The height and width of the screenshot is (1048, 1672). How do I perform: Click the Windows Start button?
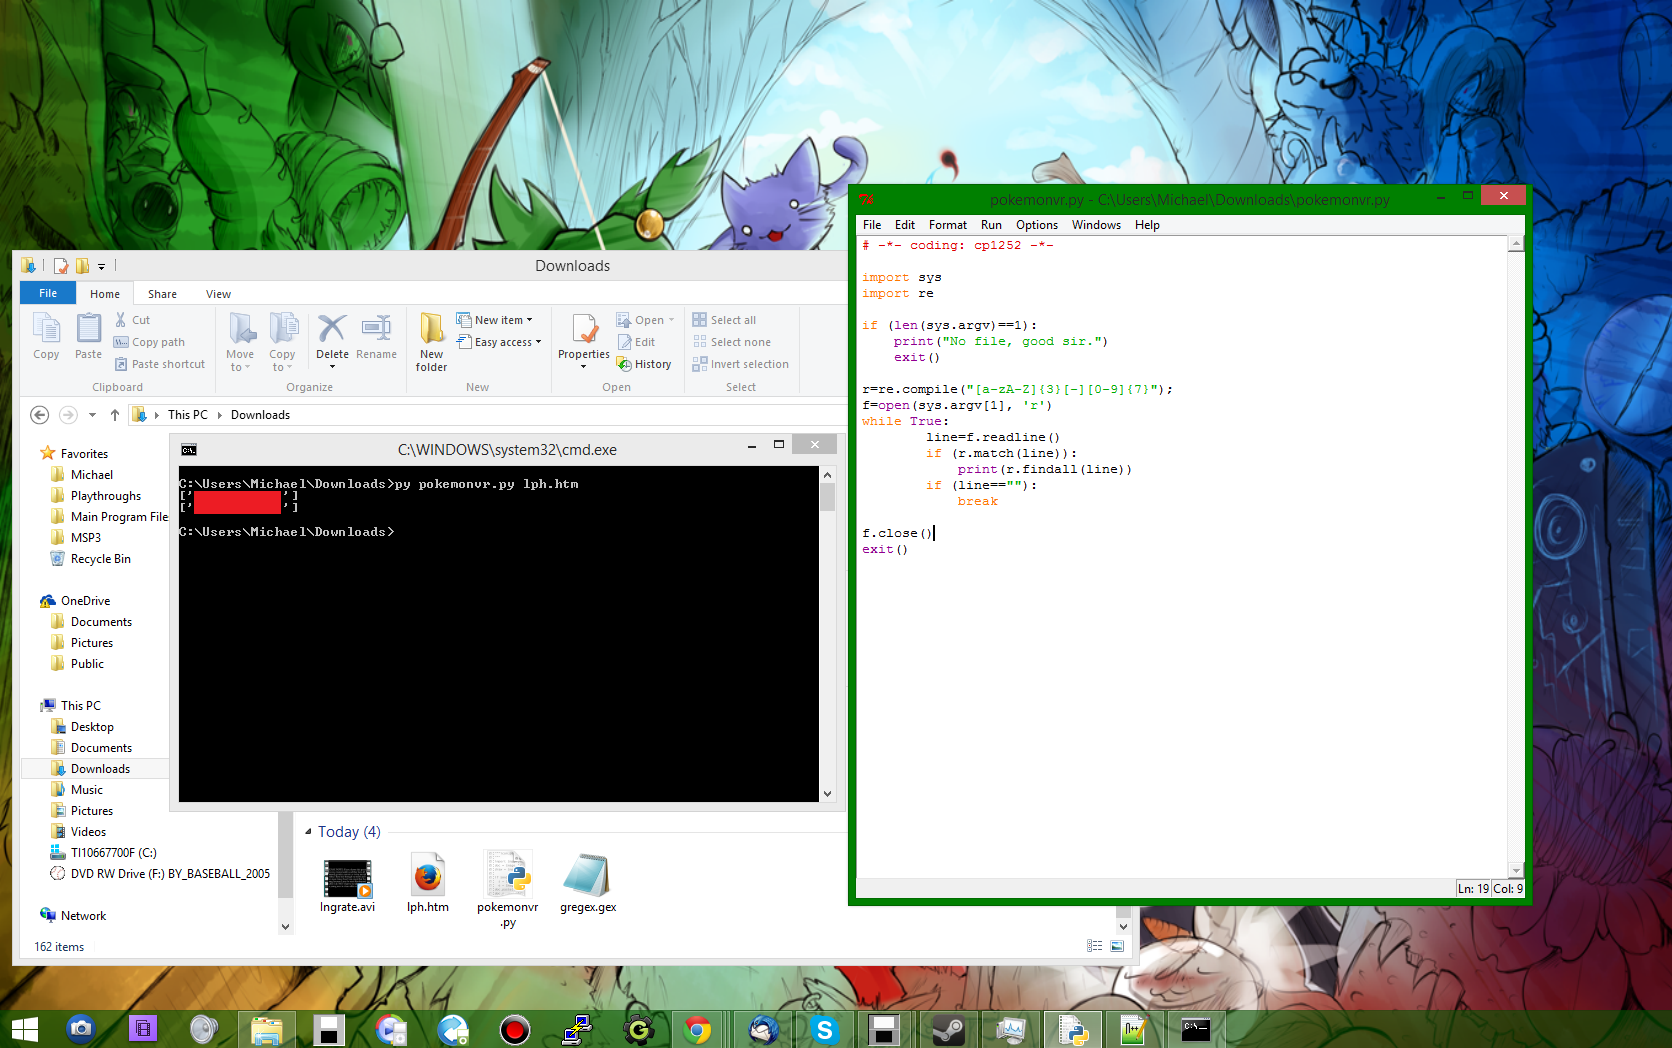24,1029
